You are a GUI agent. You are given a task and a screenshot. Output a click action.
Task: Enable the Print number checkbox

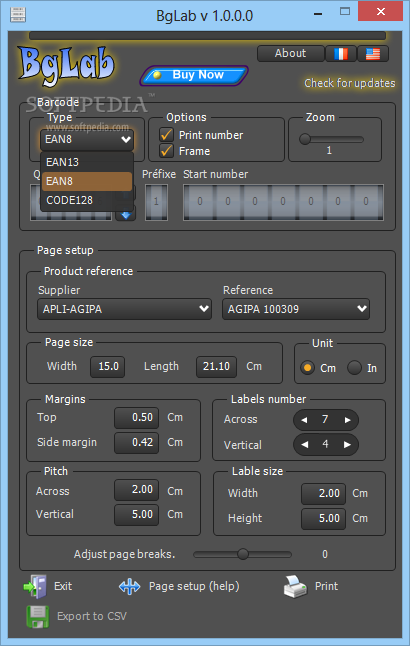click(x=166, y=135)
